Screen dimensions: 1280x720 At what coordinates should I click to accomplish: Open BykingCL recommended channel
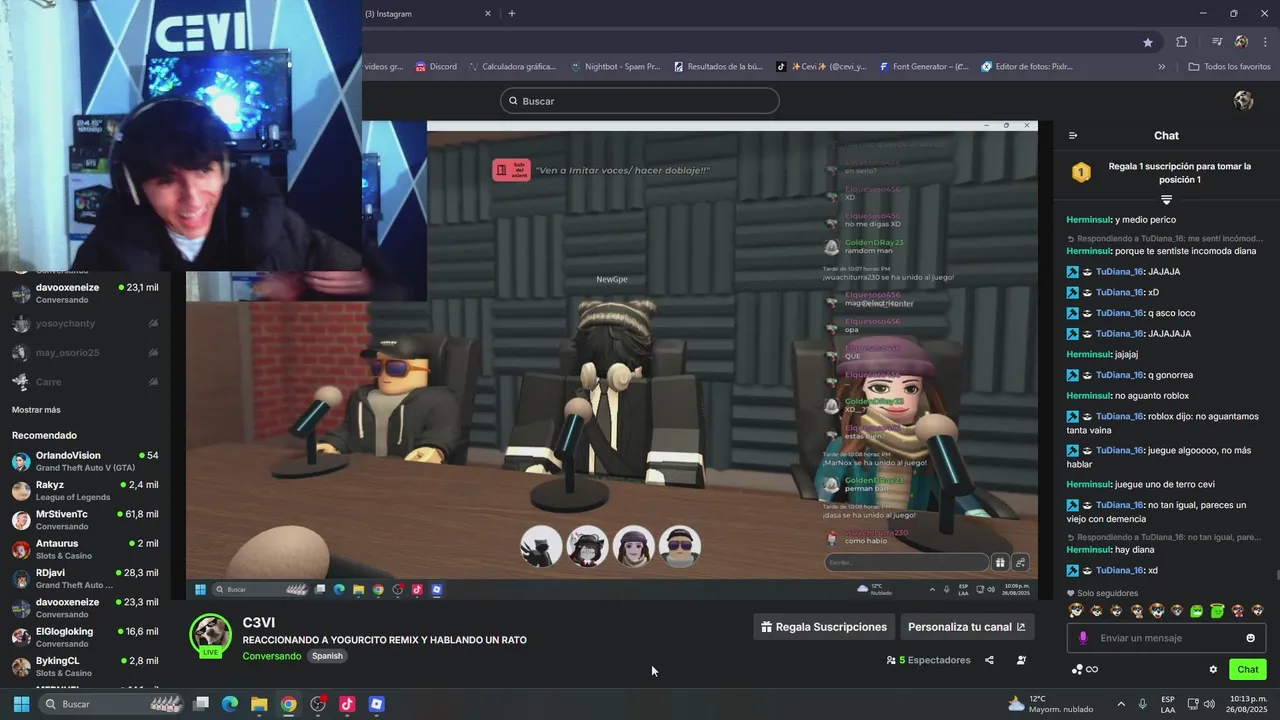click(x=85, y=666)
